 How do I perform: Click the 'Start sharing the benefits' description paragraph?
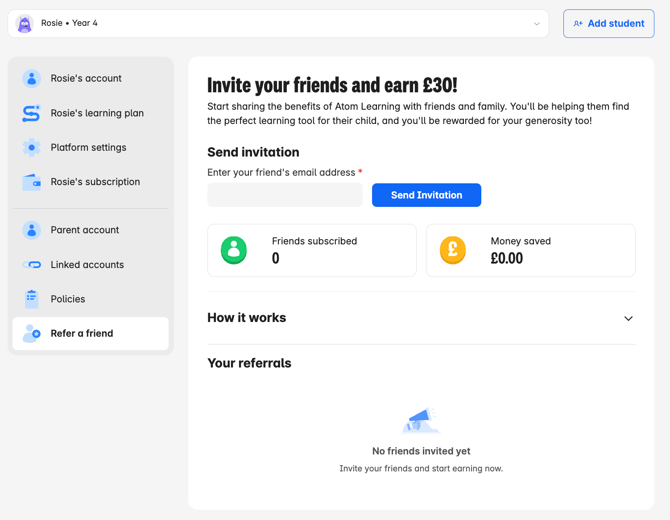[418, 114]
